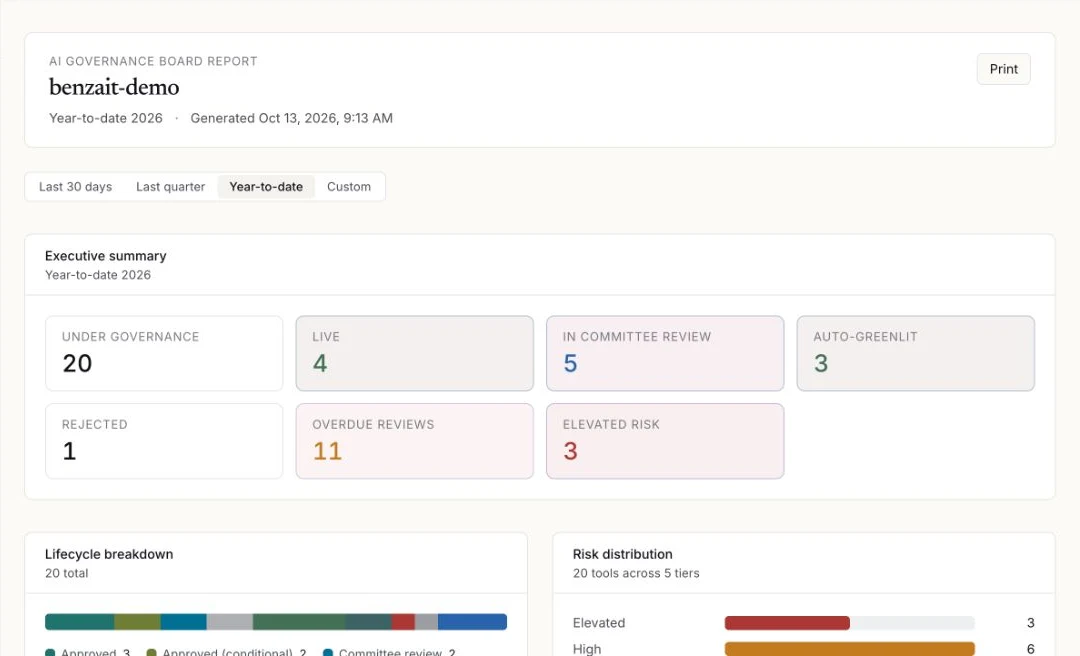Click the Executive summary heading
1080x656 pixels.
[105, 256]
